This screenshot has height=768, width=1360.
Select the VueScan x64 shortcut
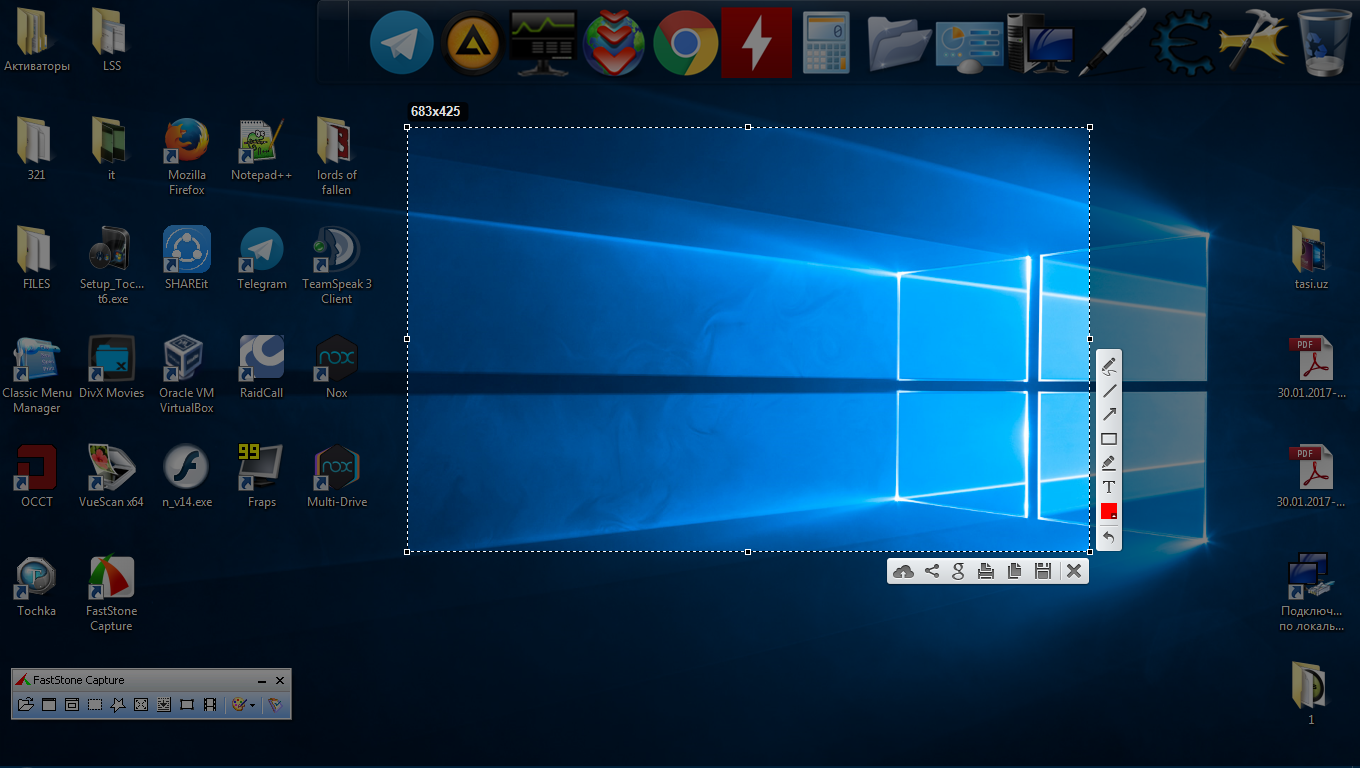[x=111, y=477]
